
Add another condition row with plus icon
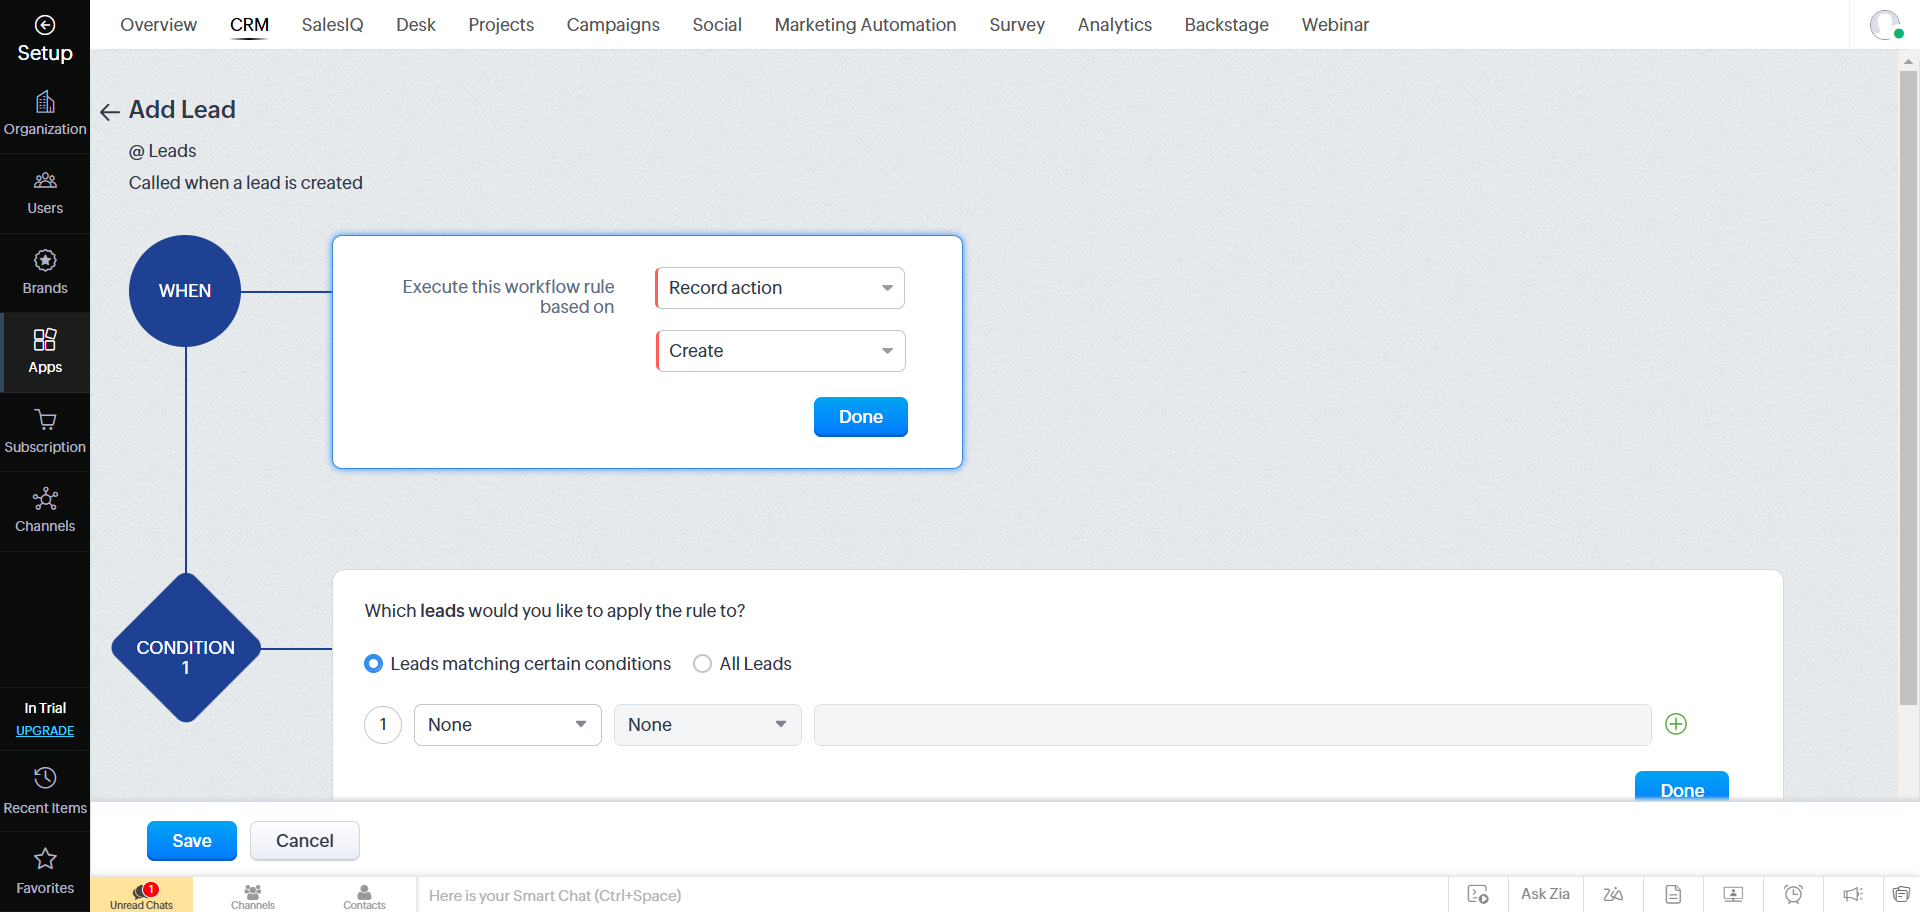coord(1676,724)
